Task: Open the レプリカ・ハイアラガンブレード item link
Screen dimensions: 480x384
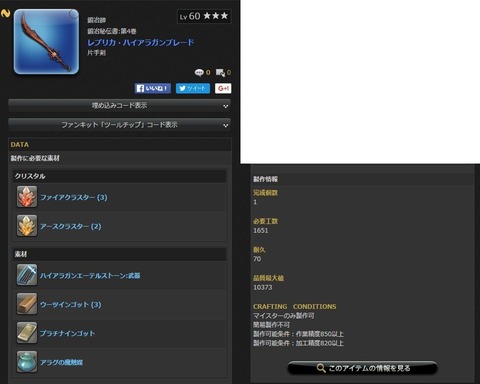Action: (x=140, y=43)
